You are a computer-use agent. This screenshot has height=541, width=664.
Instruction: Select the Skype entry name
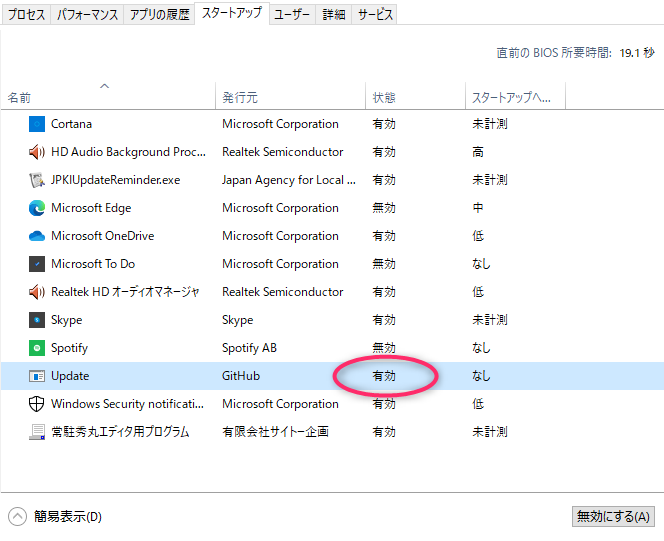[66, 320]
